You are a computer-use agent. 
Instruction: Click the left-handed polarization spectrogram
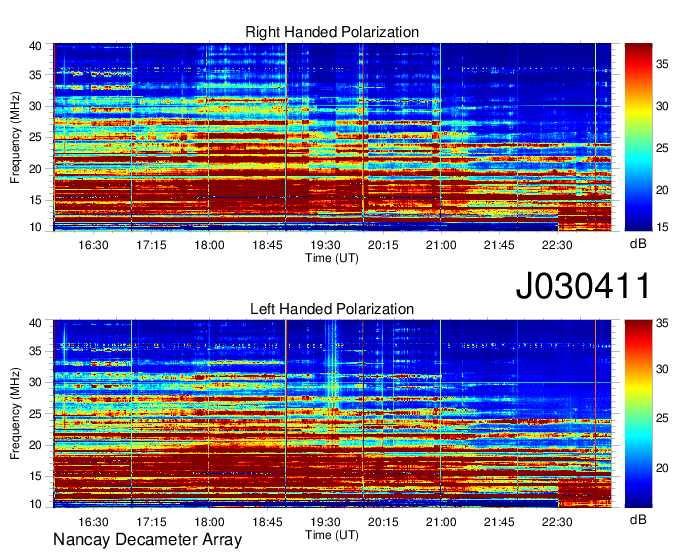click(x=332, y=414)
